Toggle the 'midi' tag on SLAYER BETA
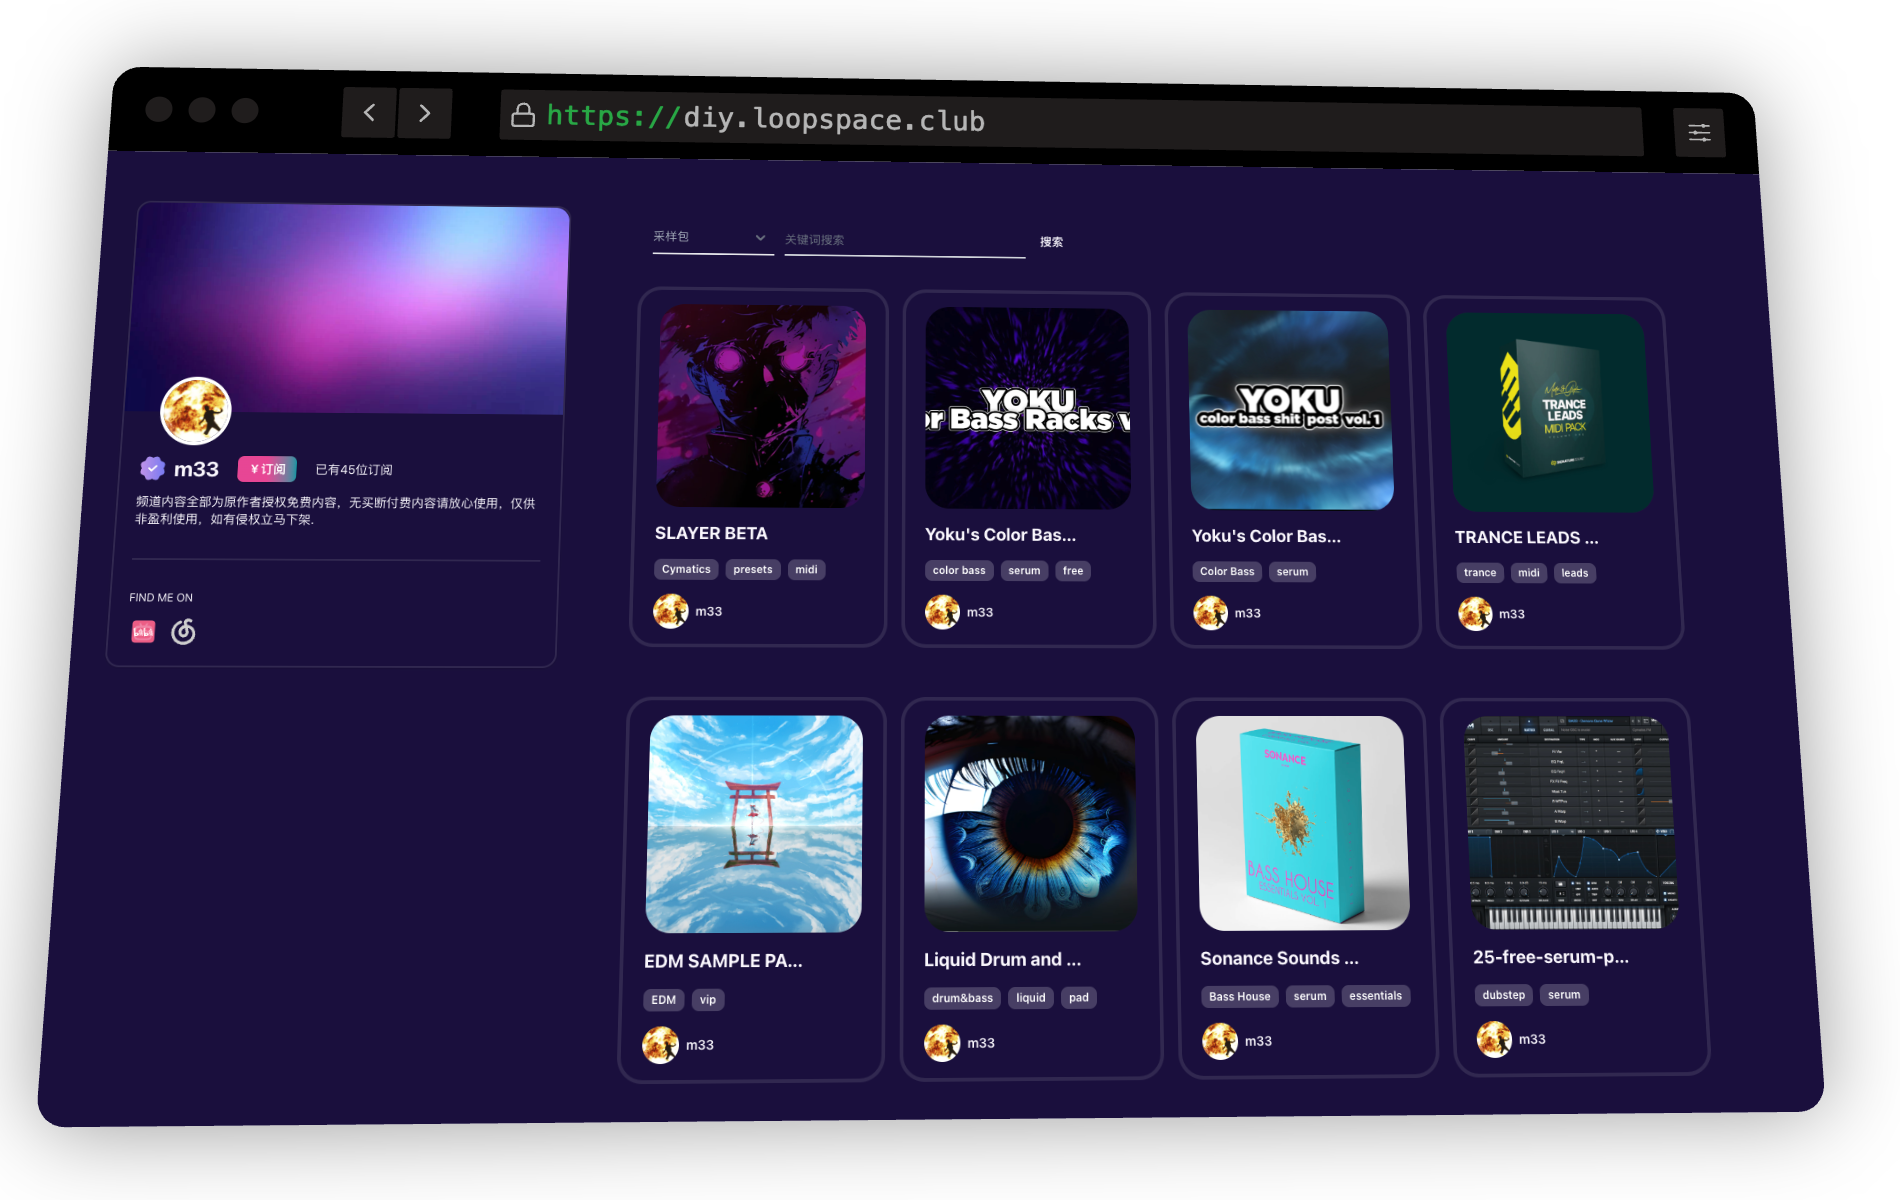Image resolution: width=1900 pixels, height=1200 pixels. [x=807, y=569]
